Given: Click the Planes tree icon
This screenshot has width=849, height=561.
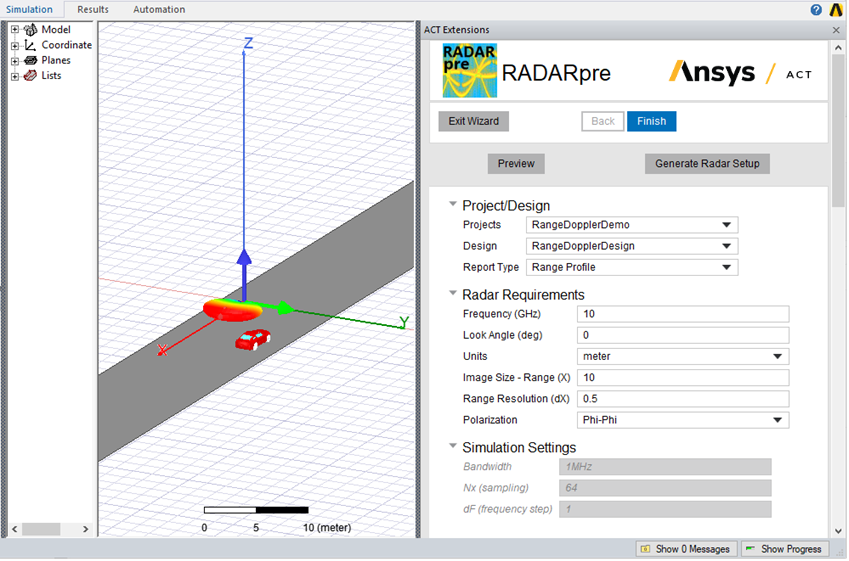Looking at the screenshot, I should click(30, 60).
